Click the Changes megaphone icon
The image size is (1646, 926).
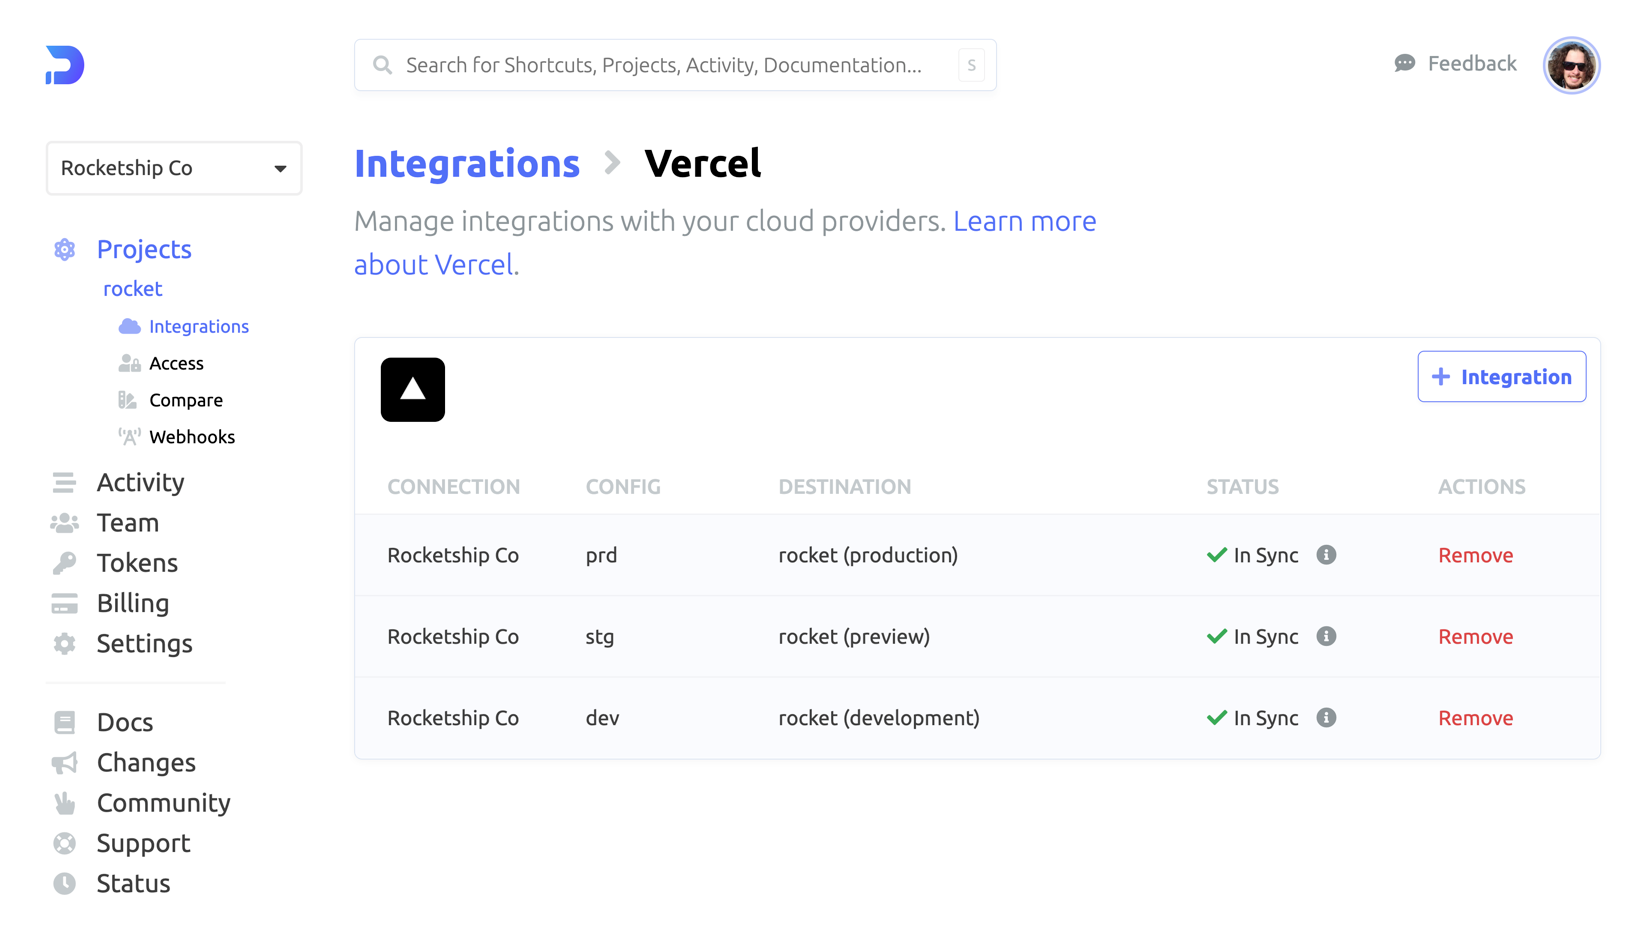pyautogui.click(x=65, y=763)
